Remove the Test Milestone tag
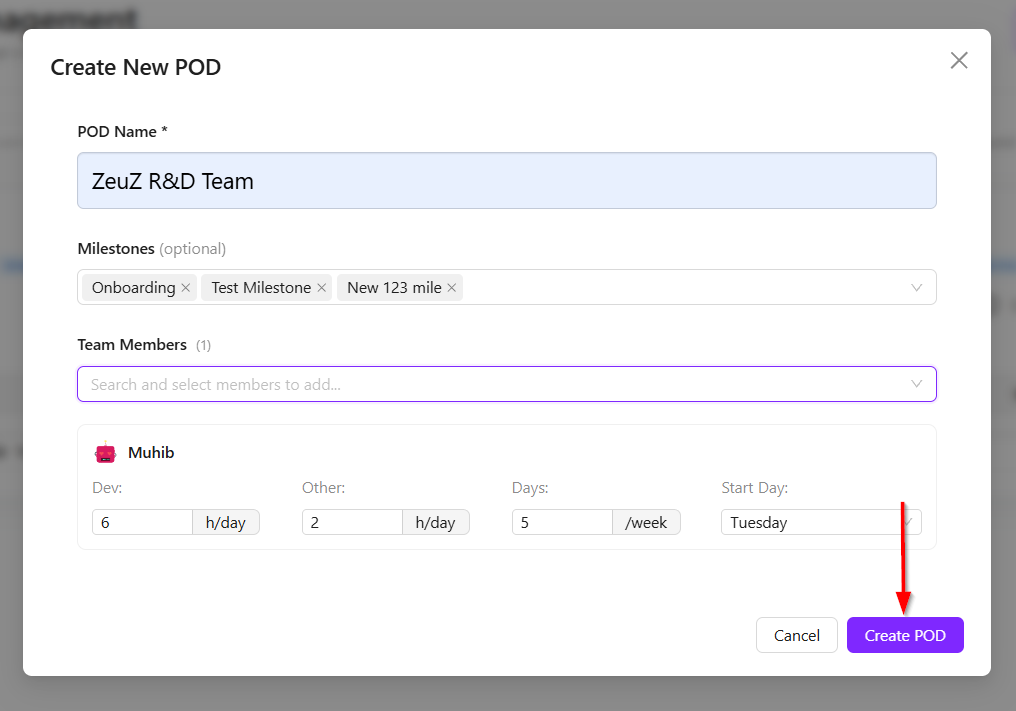The width and height of the screenshot is (1016, 711). 321,288
